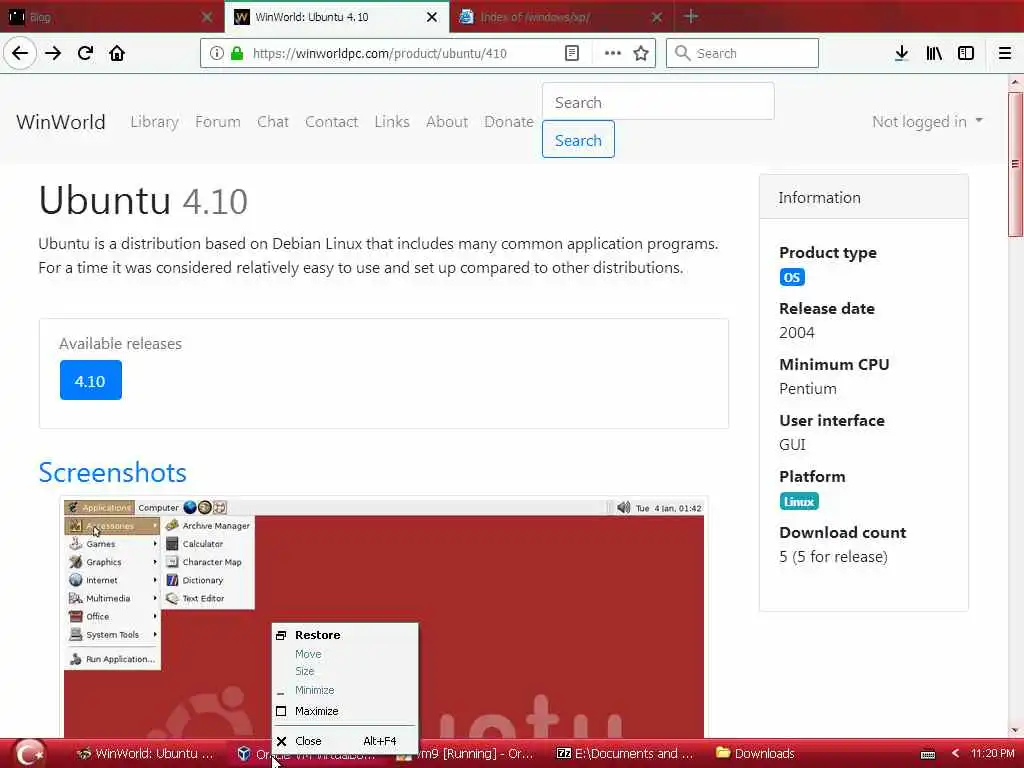This screenshot has height=768, width=1024.
Task: Click the Linux platform badge
Action: coord(799,502)
